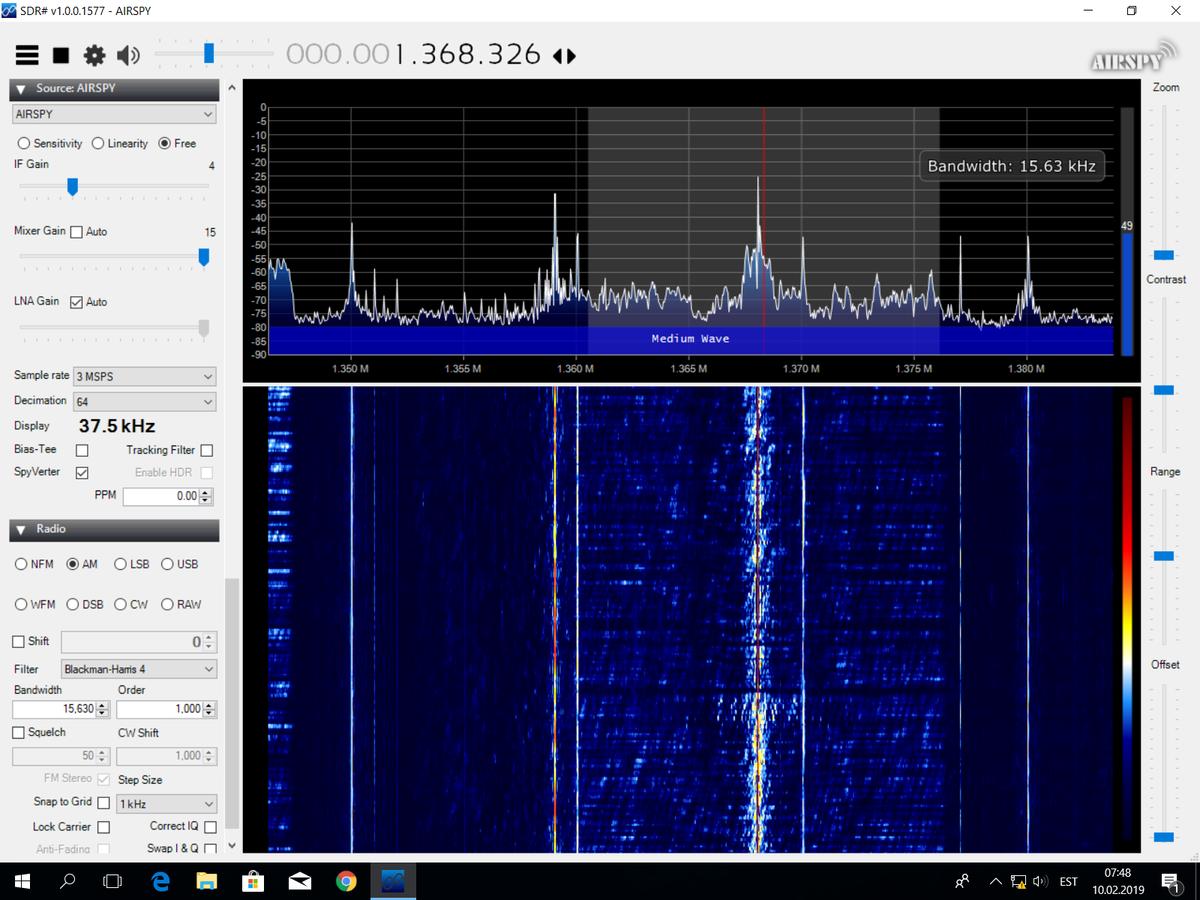Open Task View on the taskbar
The image size is (1200, 900).
pos(113,881)
